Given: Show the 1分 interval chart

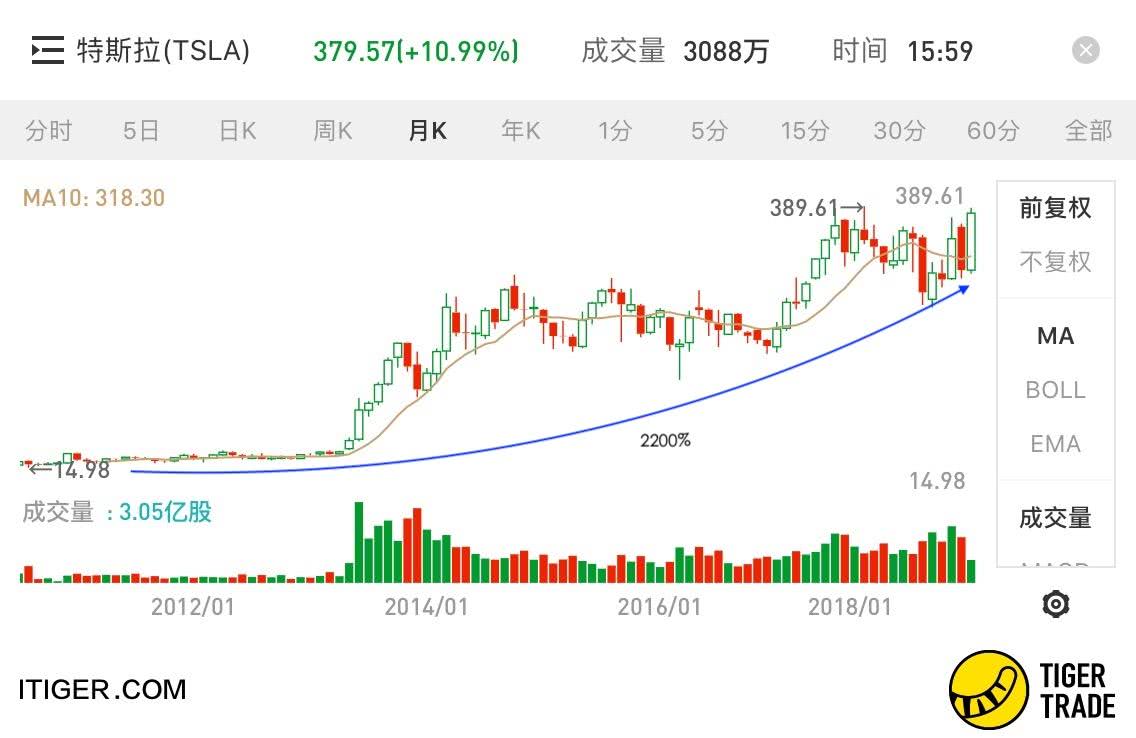Looking at the screenshot, I should [x=615, y=130].
